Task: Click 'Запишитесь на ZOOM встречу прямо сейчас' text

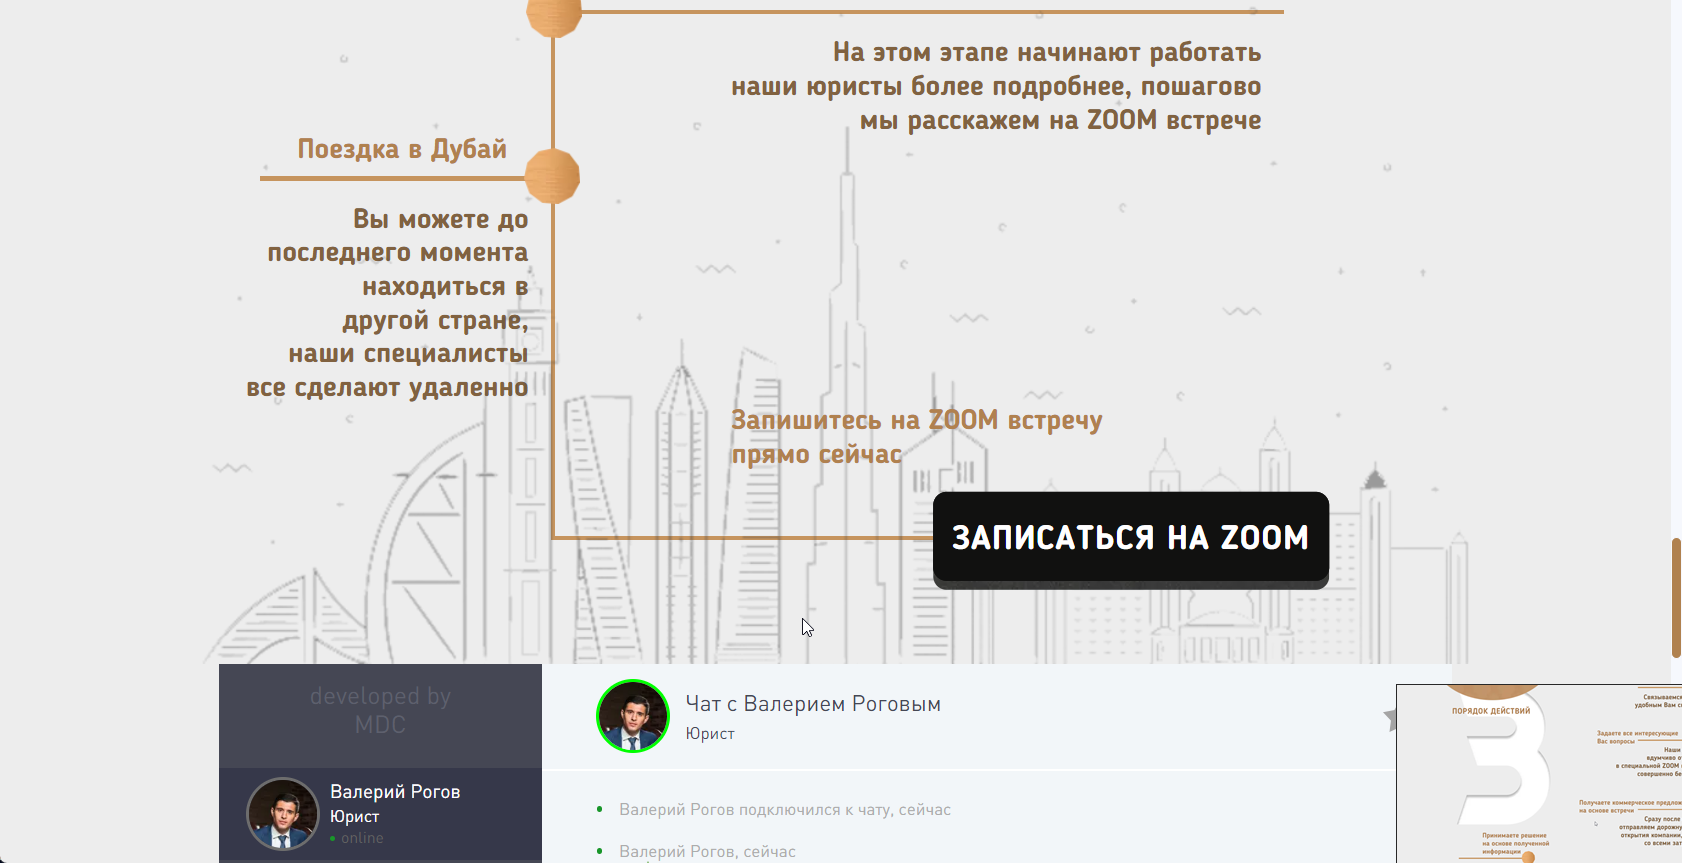Action: [916, 437]
